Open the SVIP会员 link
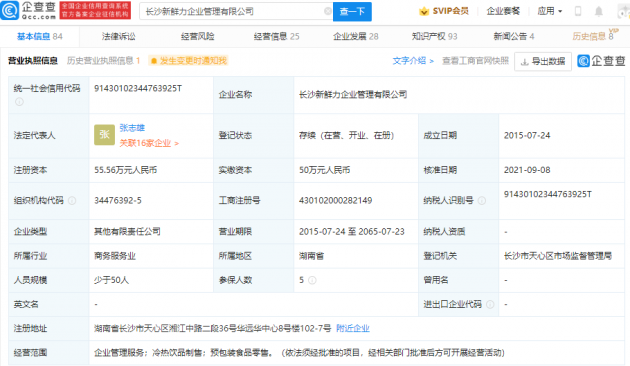The height and width of the screenshot is (366, 630). tap(450, 11)
